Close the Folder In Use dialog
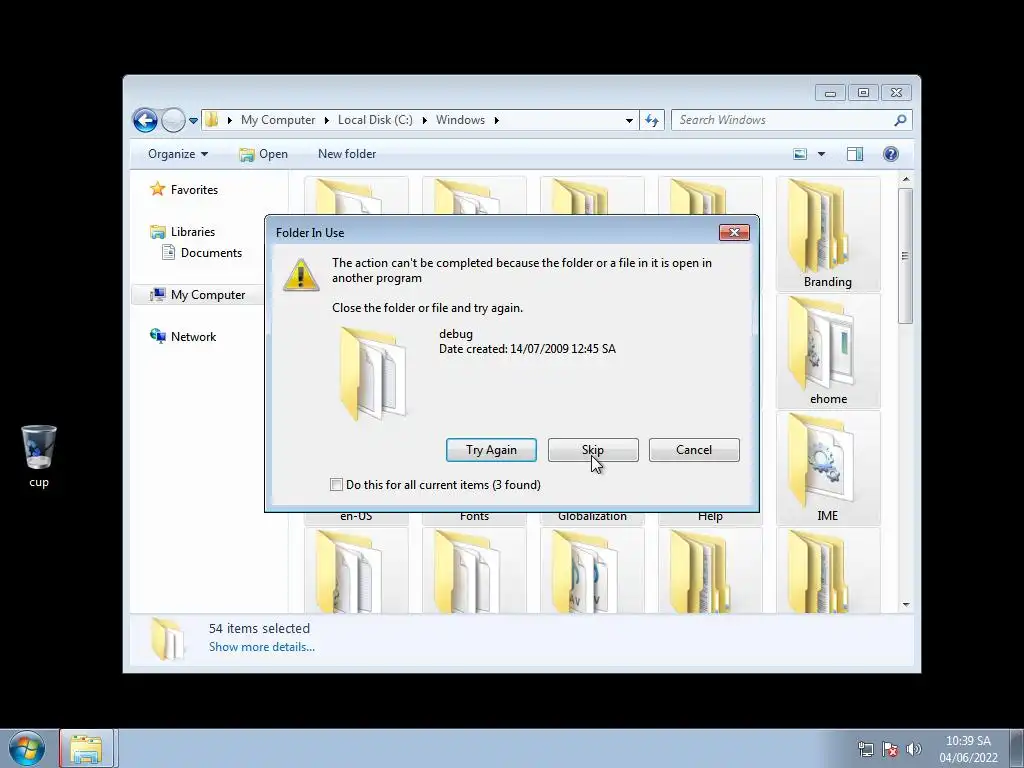This screenshot has width=1024, height=768. (x=734, y=232)
